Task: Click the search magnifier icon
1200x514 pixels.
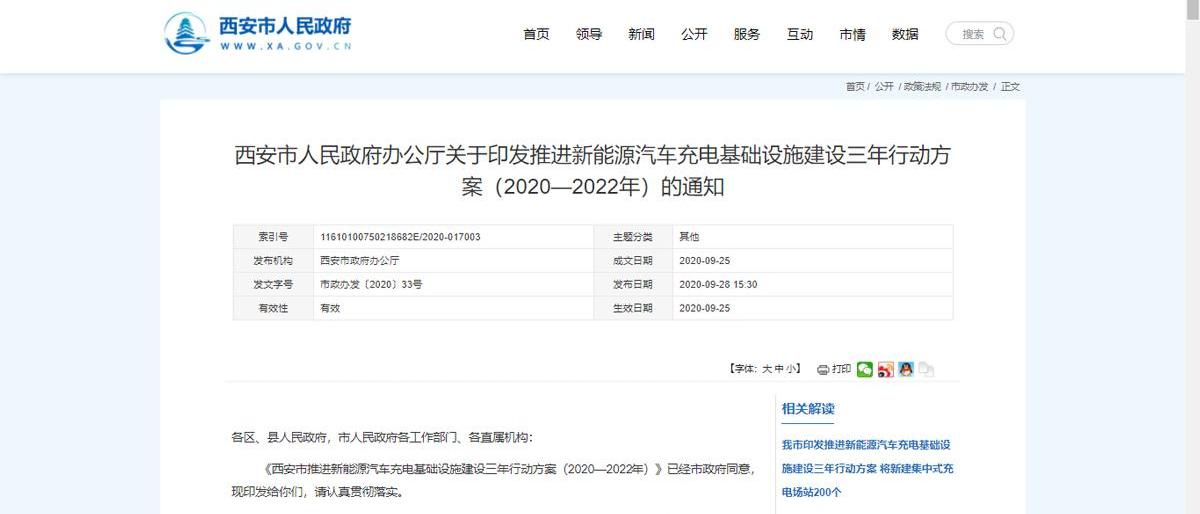Action: 1001,34
